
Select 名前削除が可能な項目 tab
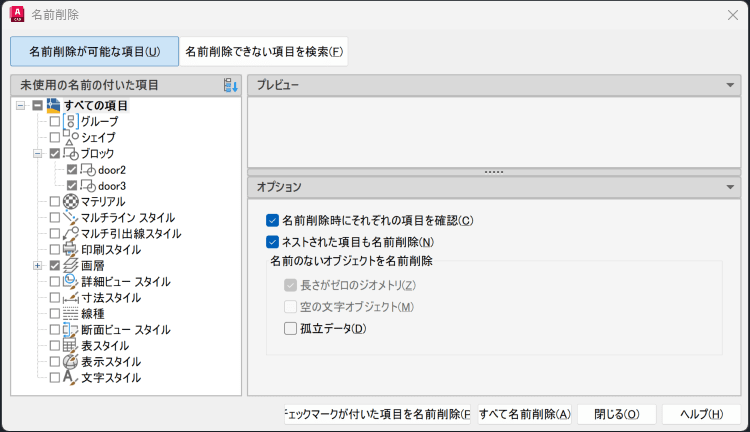coord(94,51)
